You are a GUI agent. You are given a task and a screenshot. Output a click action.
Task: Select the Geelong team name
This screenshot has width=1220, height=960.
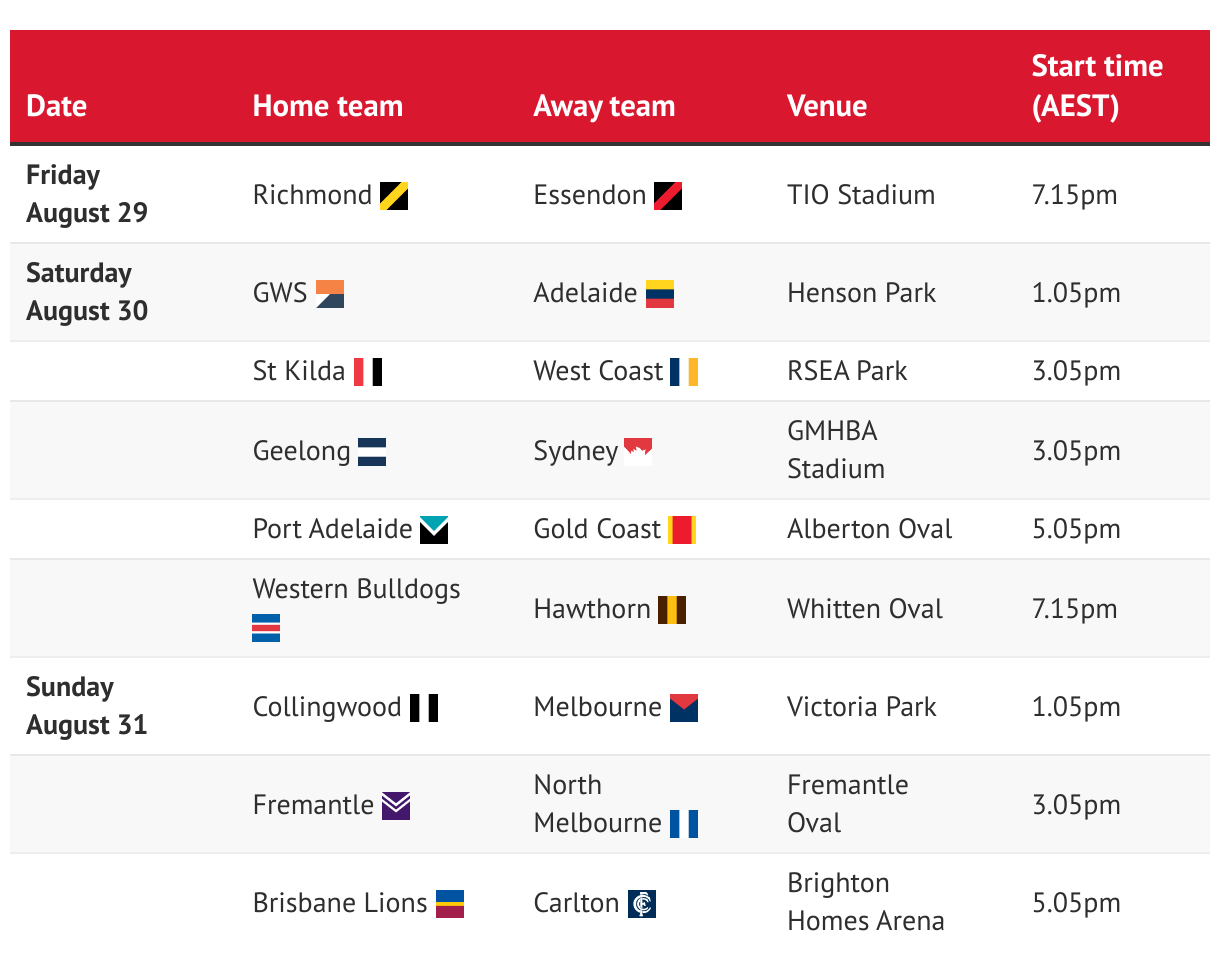point(302,452)
